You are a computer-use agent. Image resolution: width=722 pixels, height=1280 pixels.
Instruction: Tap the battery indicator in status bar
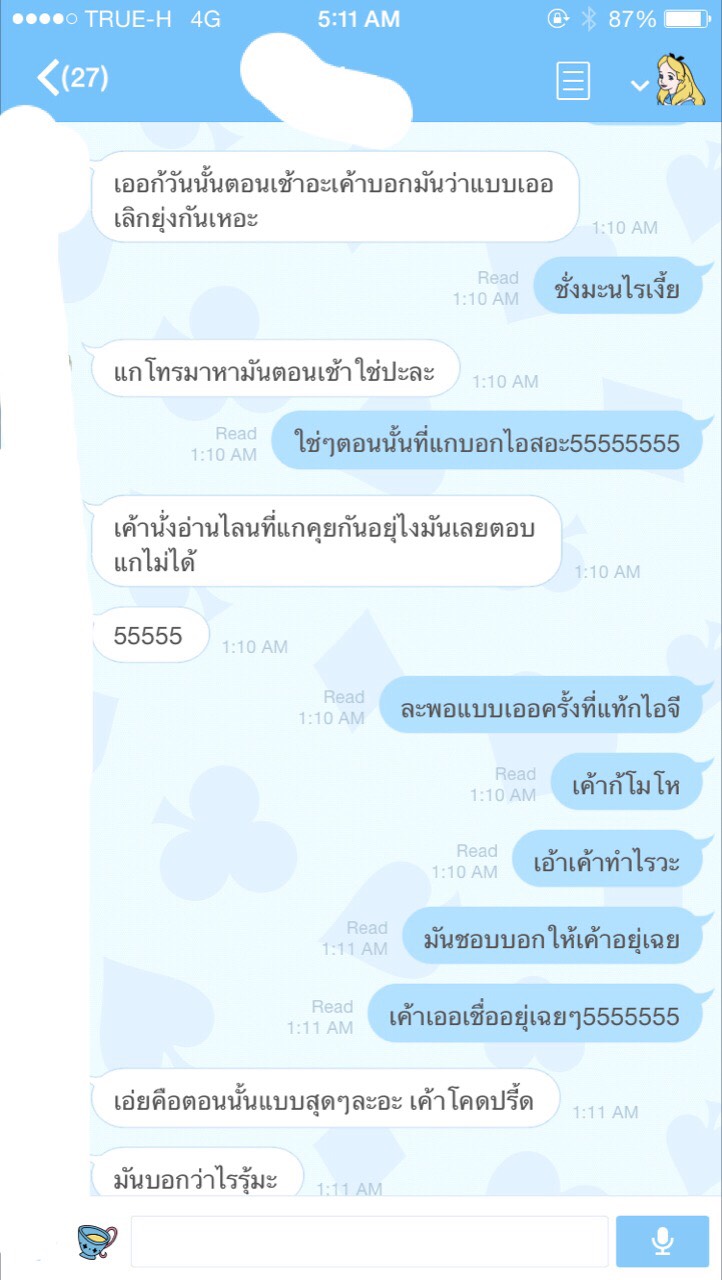pos(686,18)
